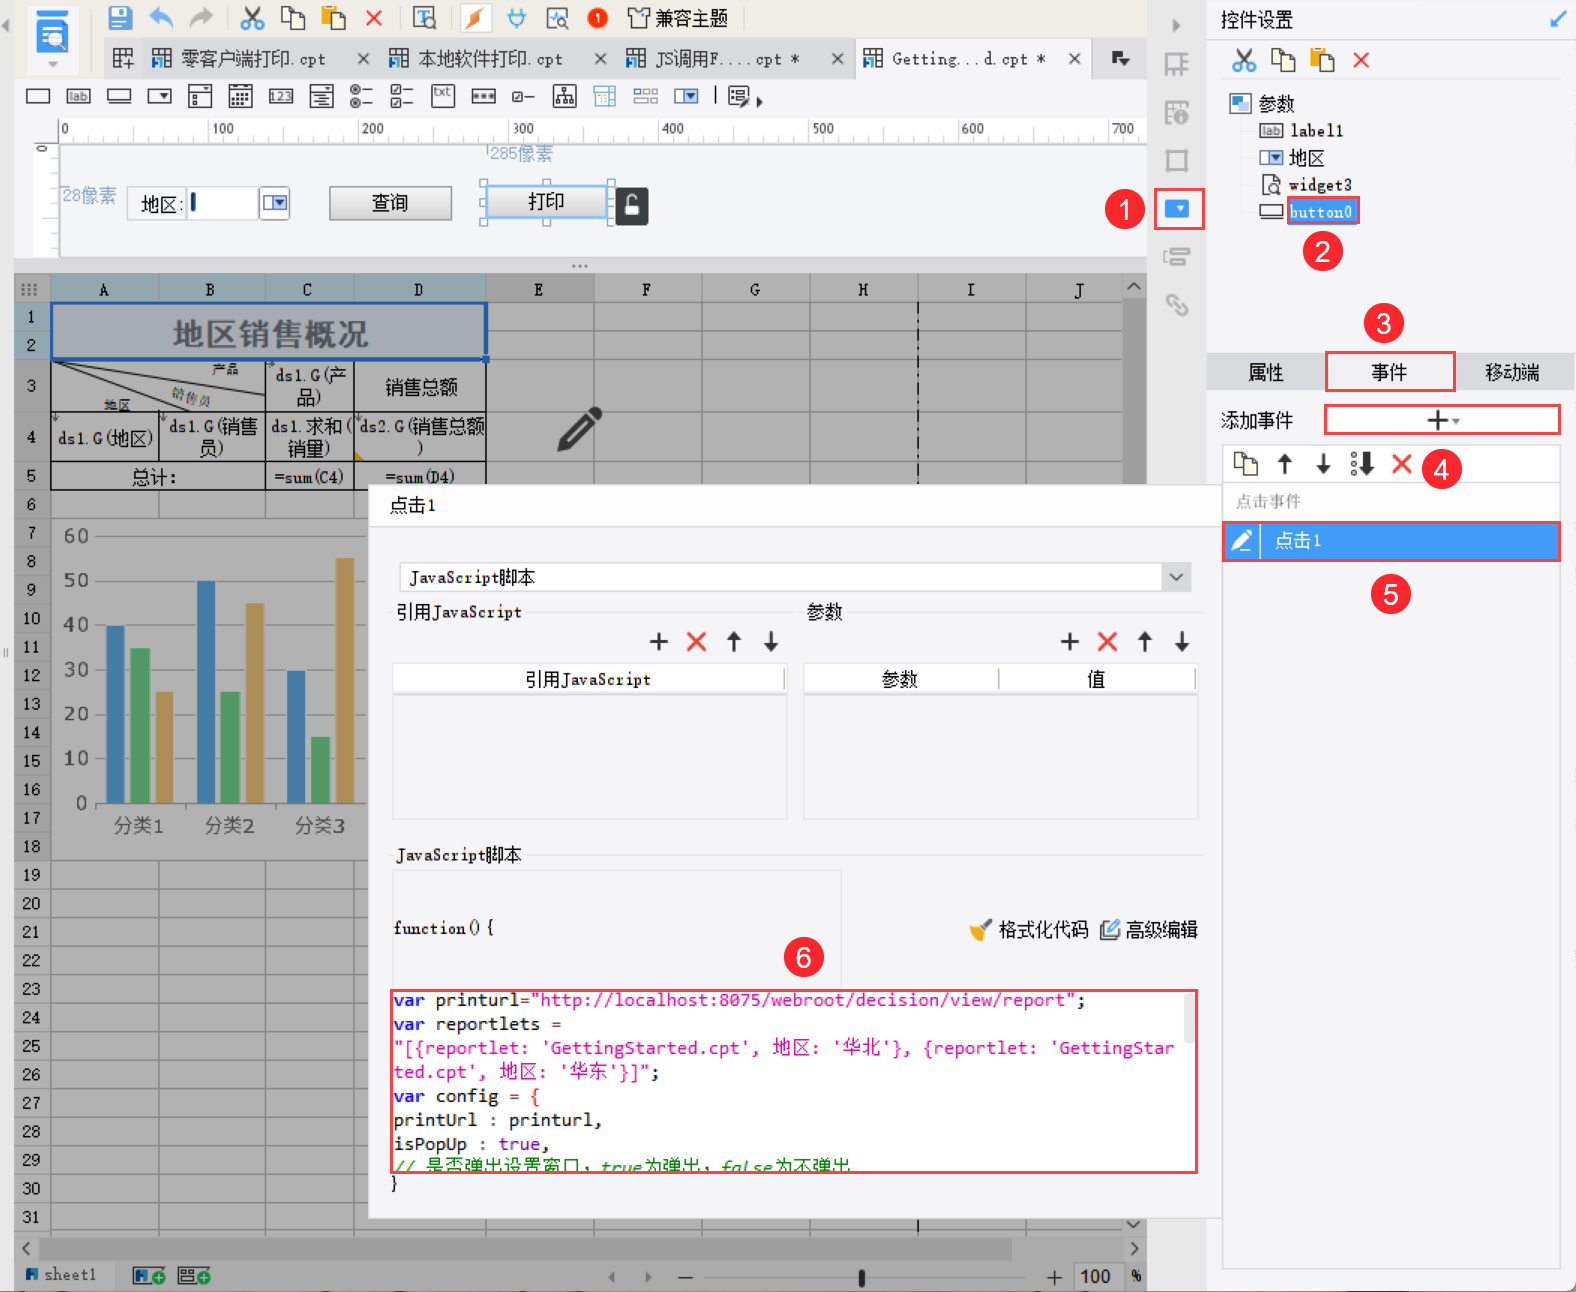Image resolution: width=1576 pixels, height=1292 pixels.
Task: Click the plug-shaped icon in the top toolbar
Action: point(516,17)
